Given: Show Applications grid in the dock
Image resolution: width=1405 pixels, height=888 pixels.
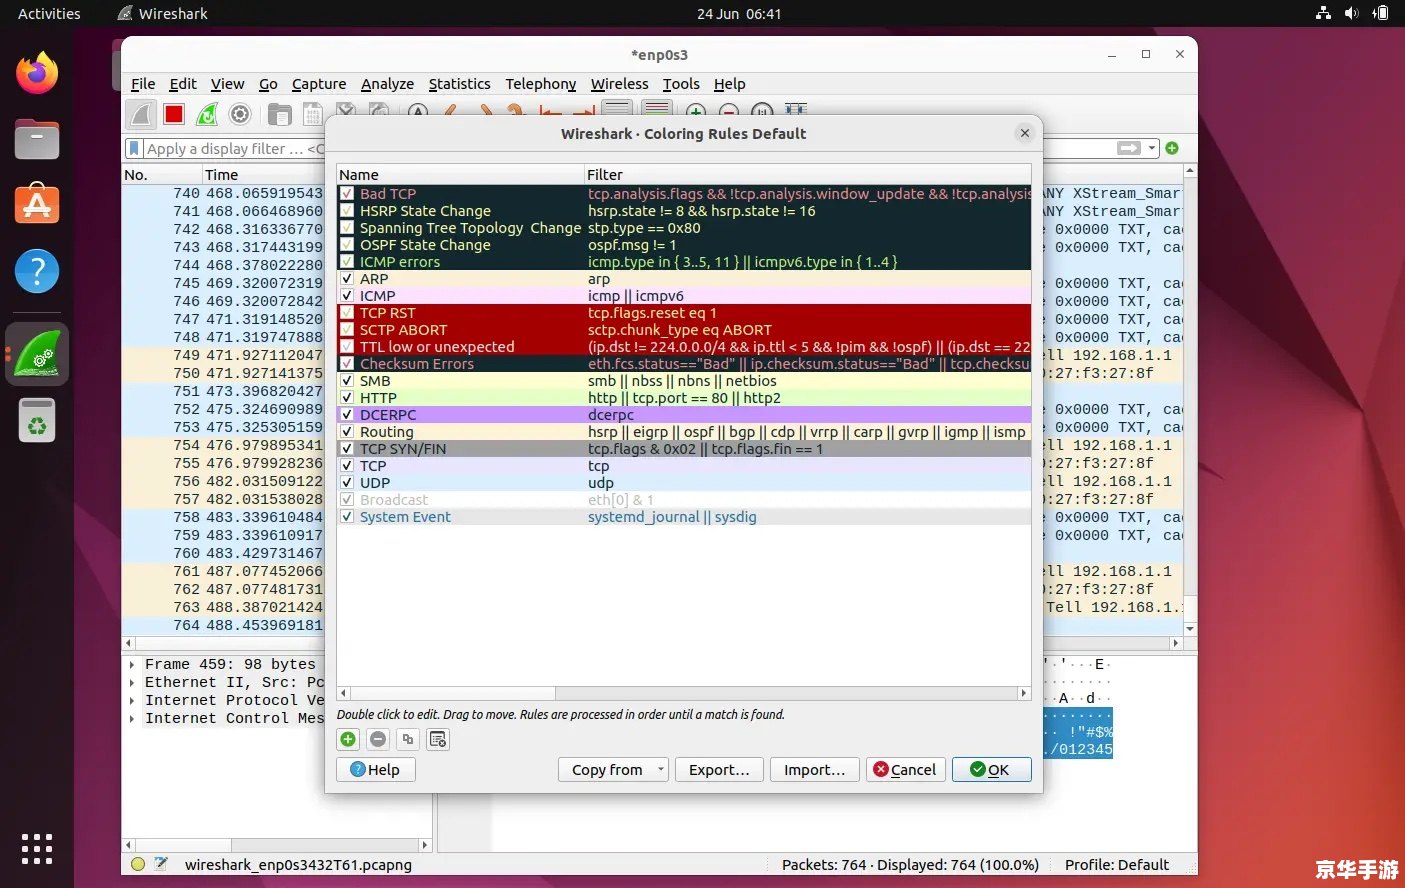Looking at the screenshot, I should 37,849.
